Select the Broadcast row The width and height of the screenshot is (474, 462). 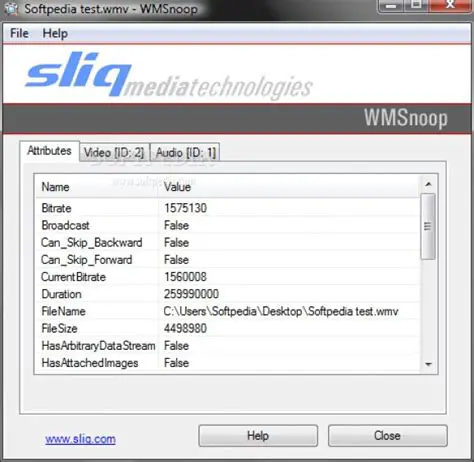(x=228, y=226)
